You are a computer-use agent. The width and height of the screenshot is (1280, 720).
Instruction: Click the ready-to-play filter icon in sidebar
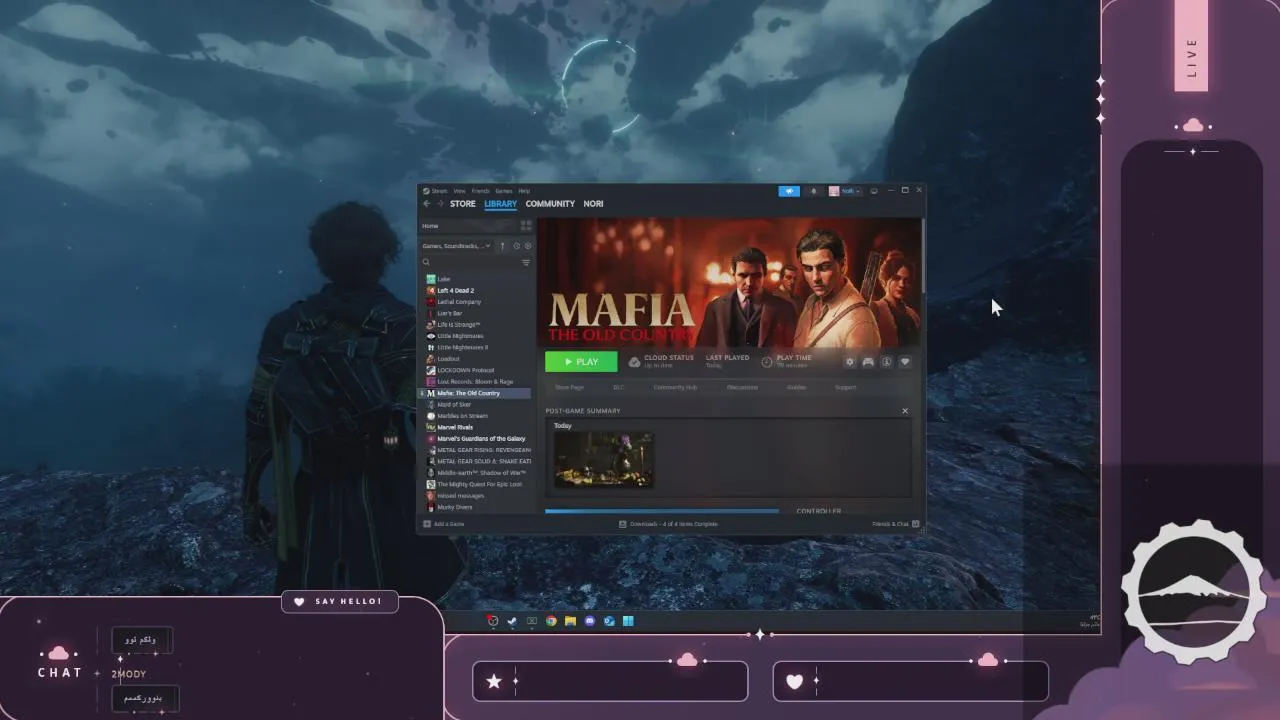[x=528, y=246]
